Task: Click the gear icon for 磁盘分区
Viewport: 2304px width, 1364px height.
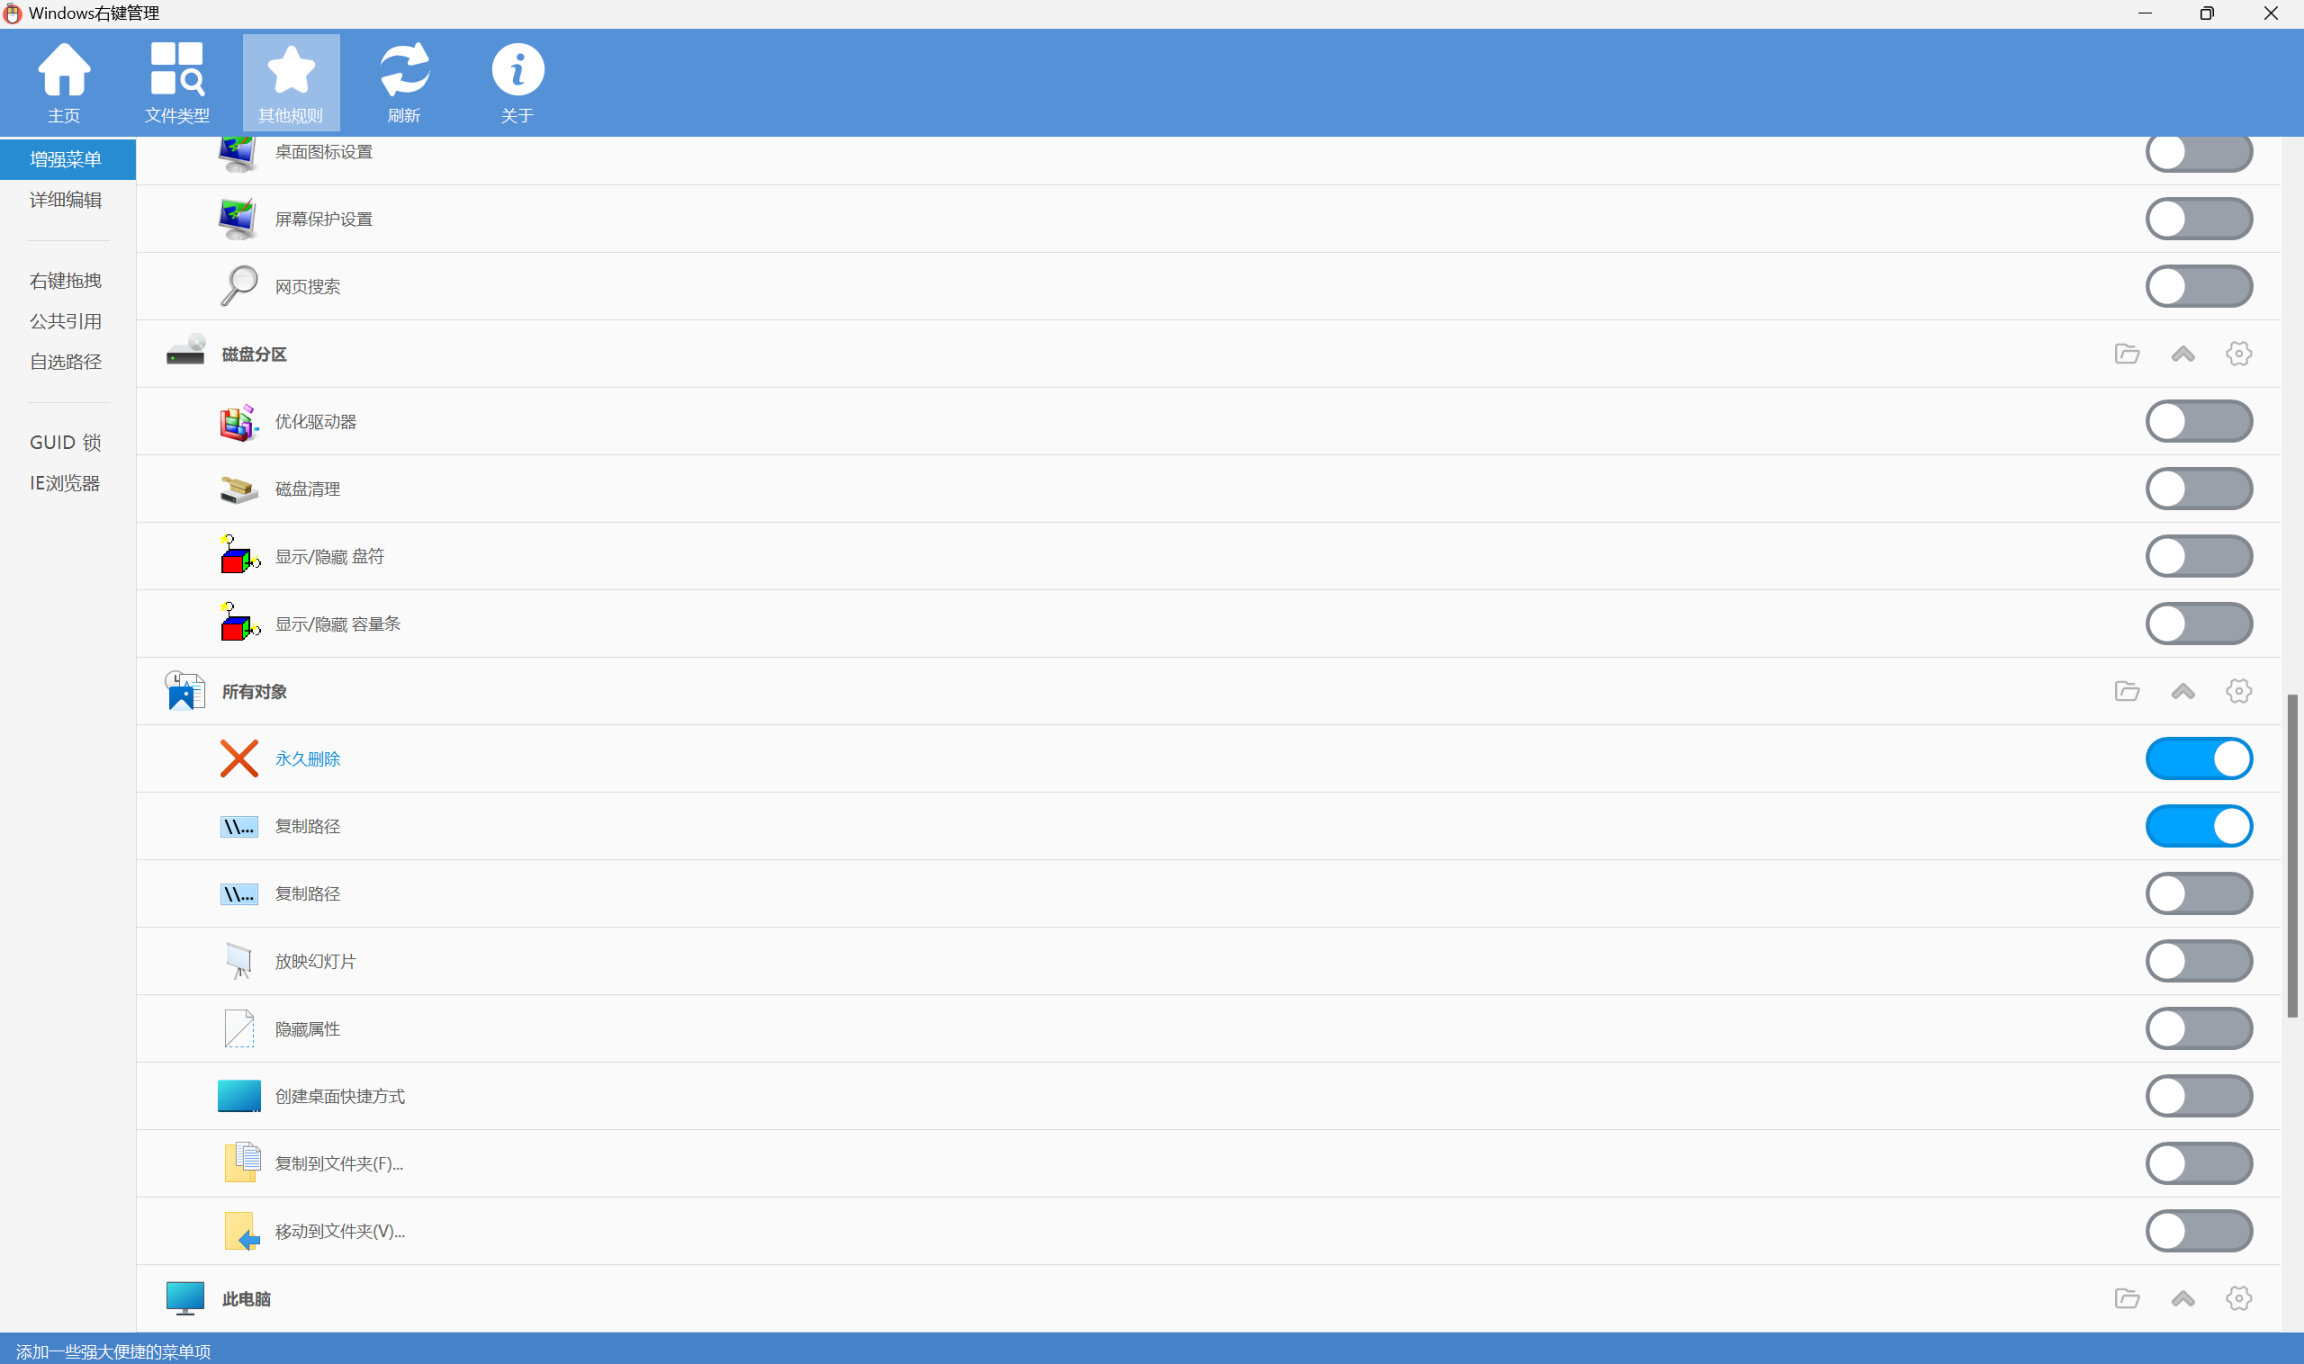Action: point(2238,354)
